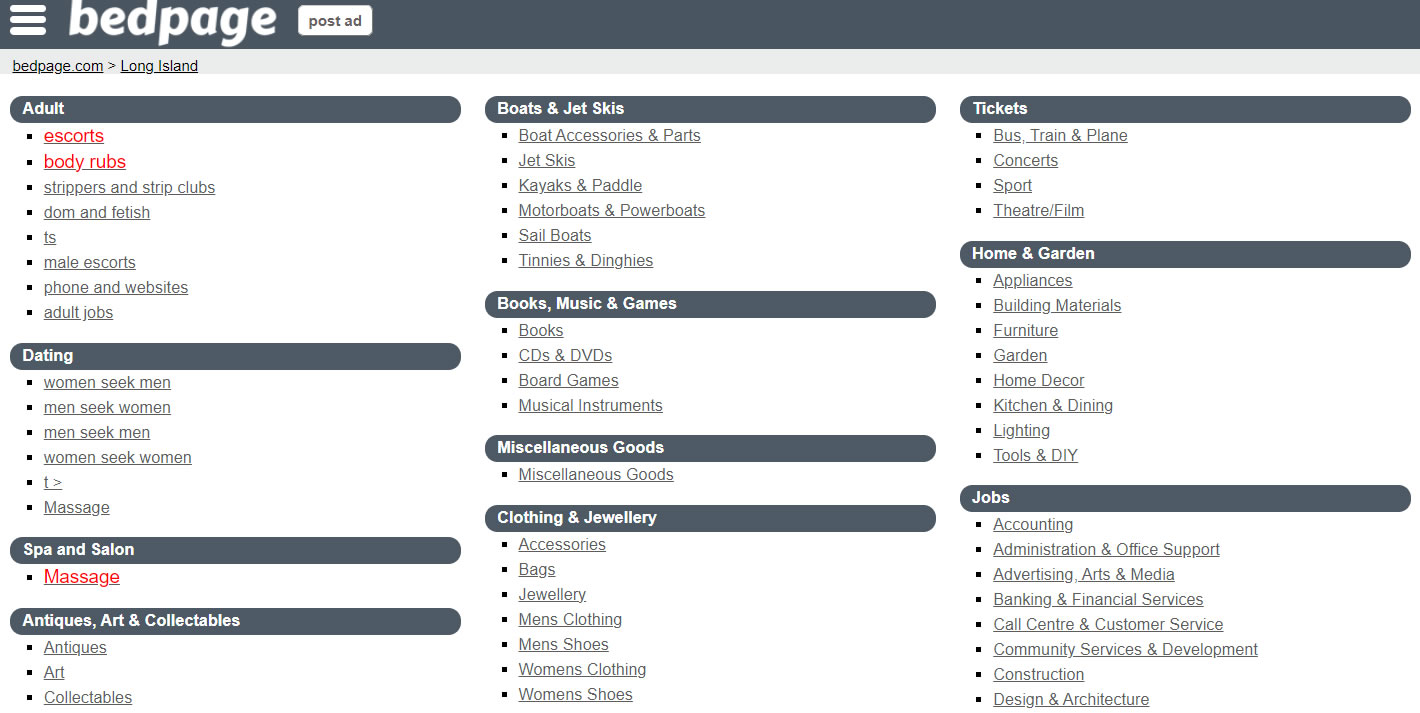Screen dimensions: 1420x713
Task: Open Concerts tickets link
Action: pos(1025,160)
